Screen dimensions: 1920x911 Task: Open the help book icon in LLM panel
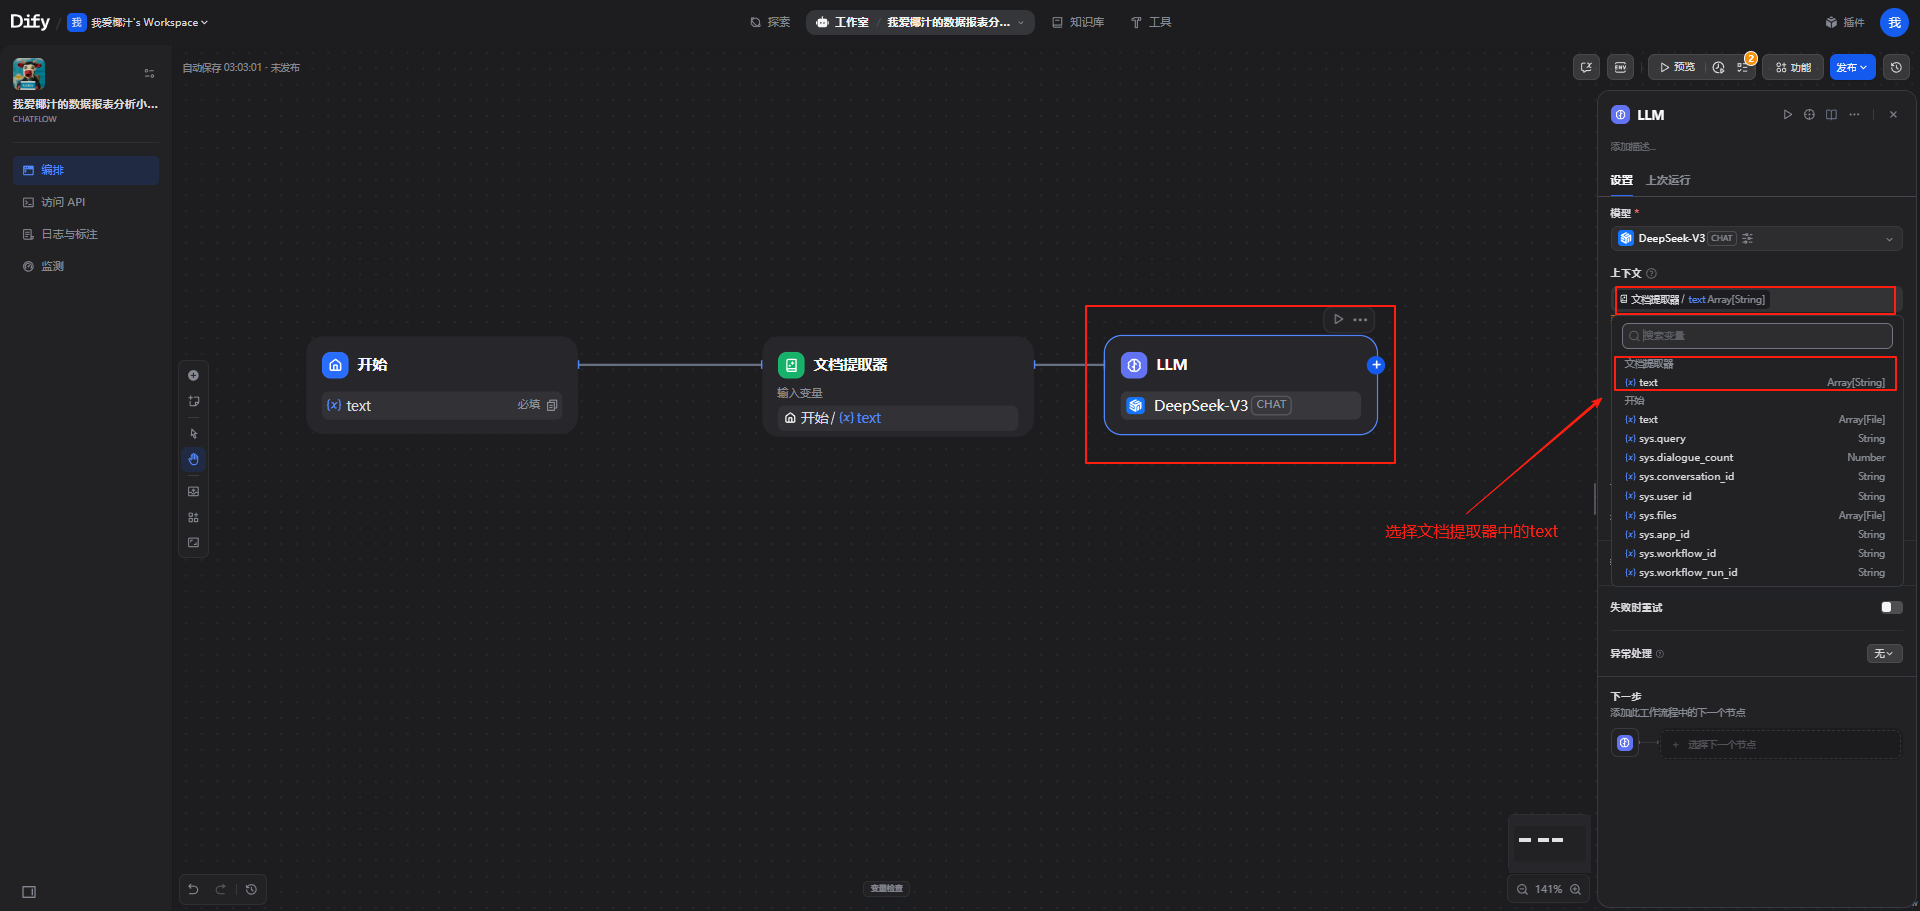pos(1831,115)
